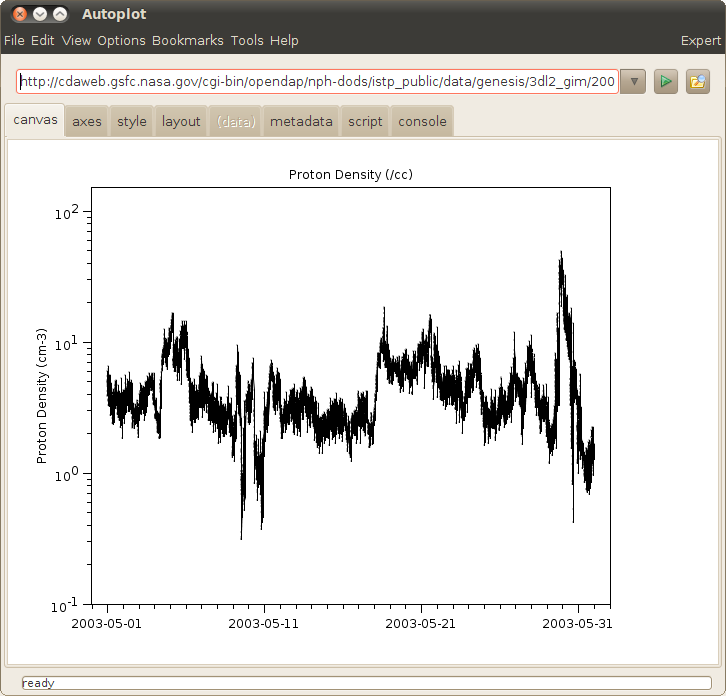The image size is (726, 696).
Task: Switch to the style tab
Action: coord(132,122)
